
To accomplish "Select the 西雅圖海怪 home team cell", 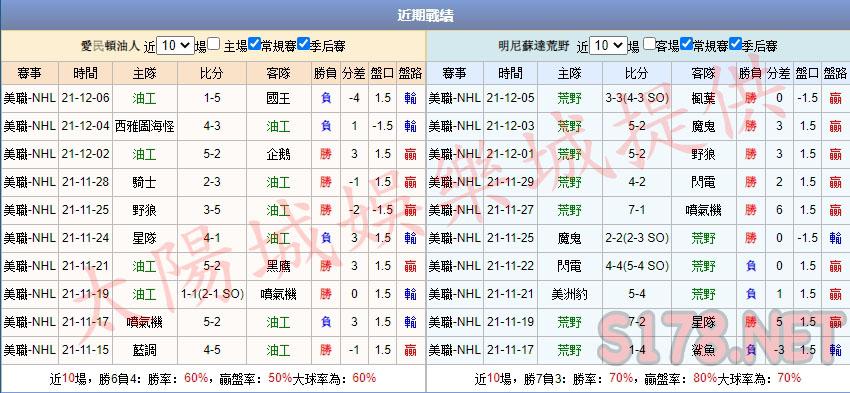I will [x=145, y=126].
